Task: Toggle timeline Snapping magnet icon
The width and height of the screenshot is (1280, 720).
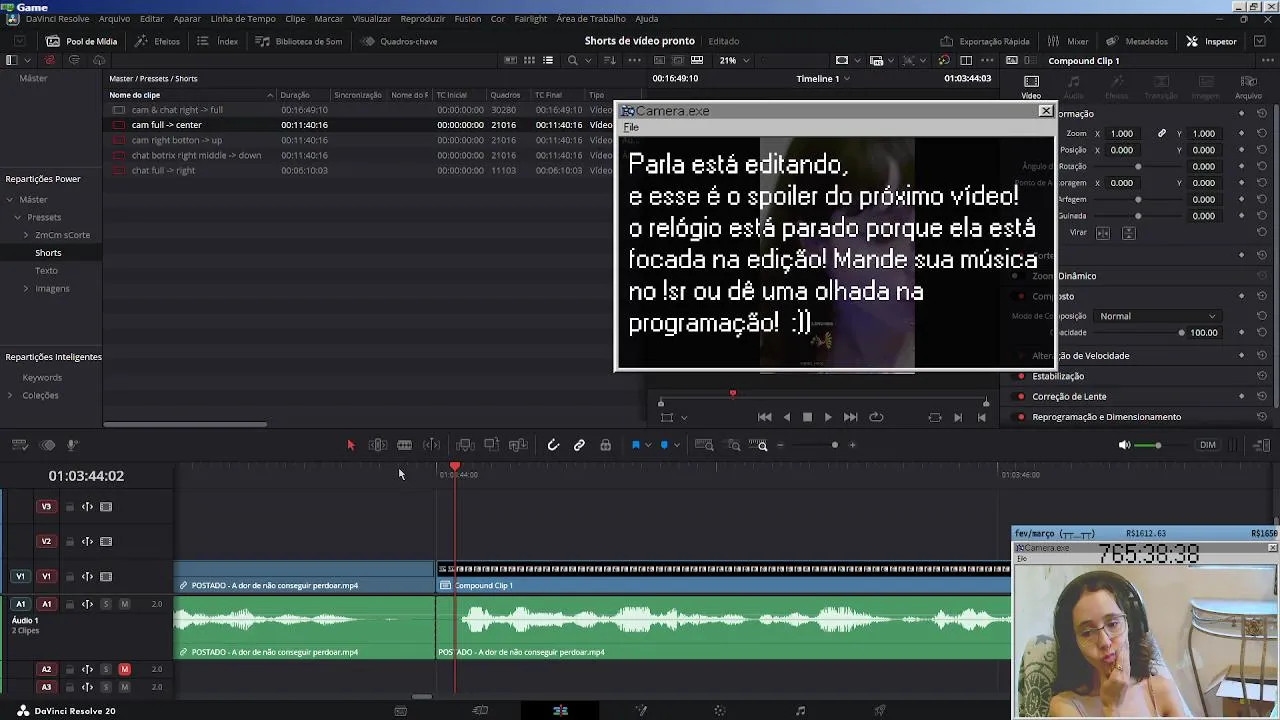Action: [x=553, y=445]
